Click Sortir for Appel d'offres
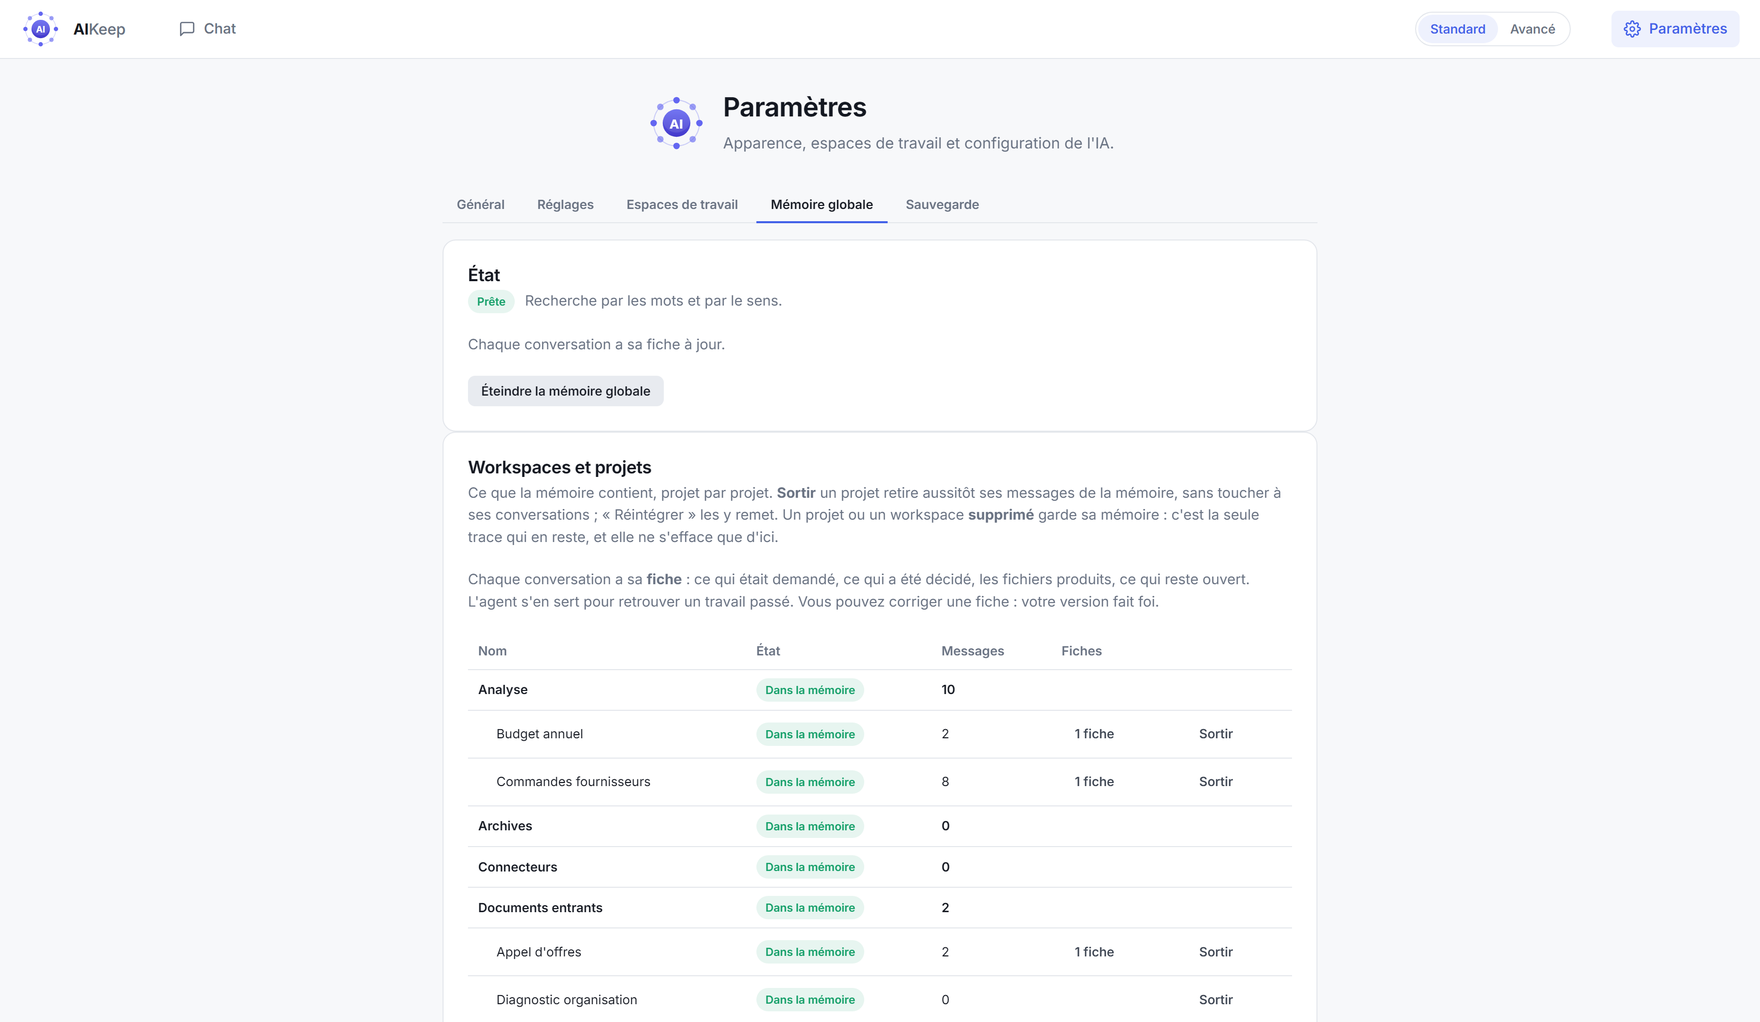 (1215, 952)
